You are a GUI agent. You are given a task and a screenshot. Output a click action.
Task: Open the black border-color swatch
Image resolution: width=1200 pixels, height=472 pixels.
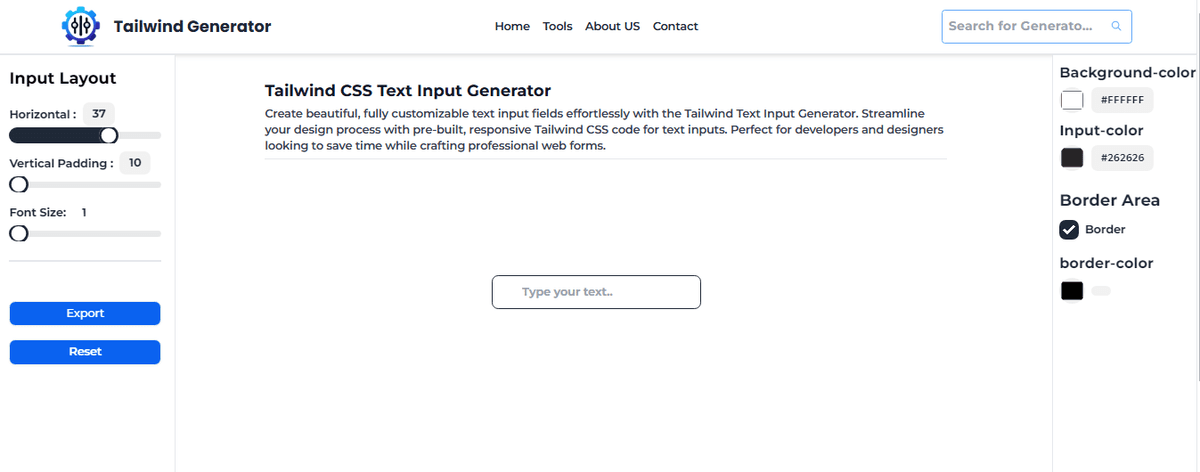click(x=1072, y=291)
